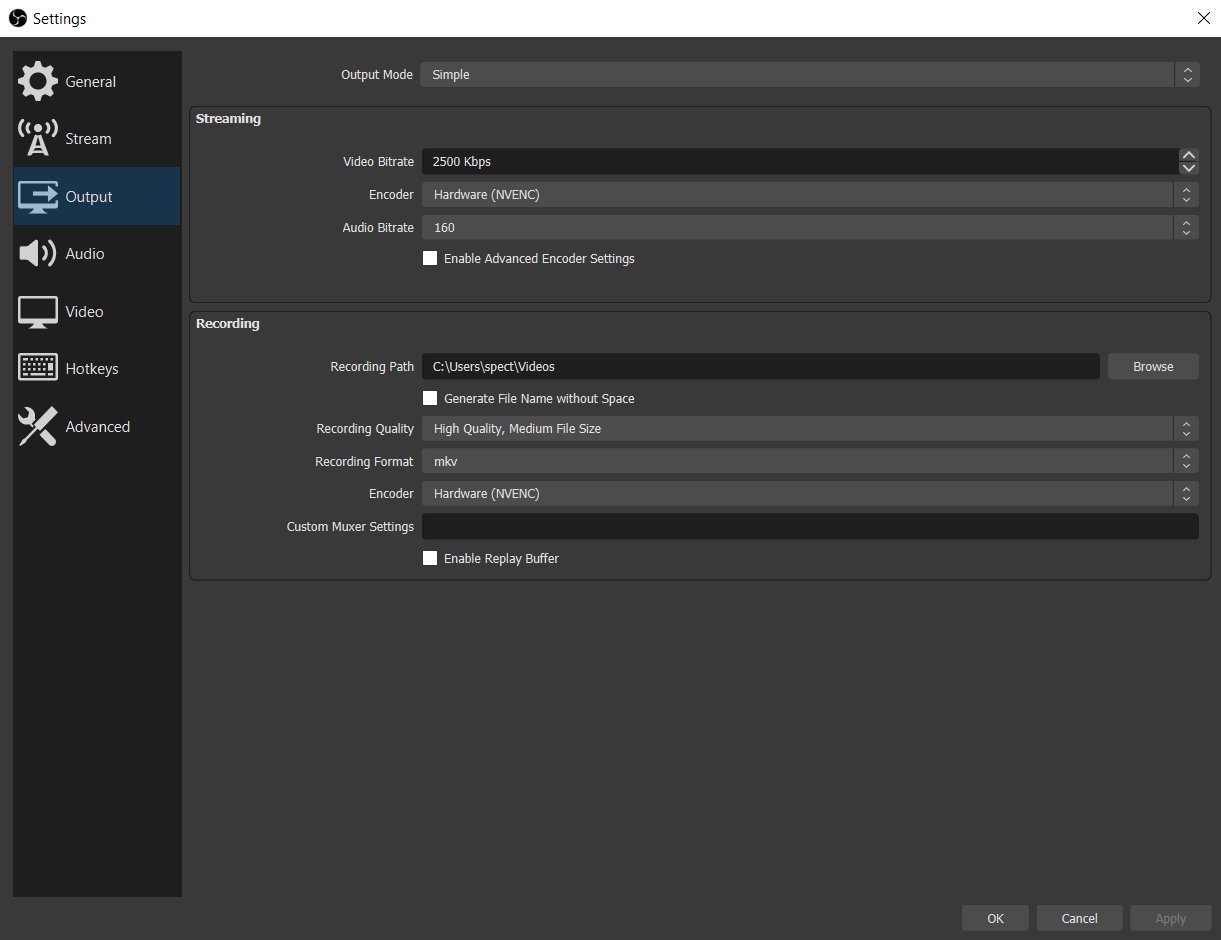Select the General settings gear icon
The width and height of the screenshot is (1221, 940).
point(37,81)
